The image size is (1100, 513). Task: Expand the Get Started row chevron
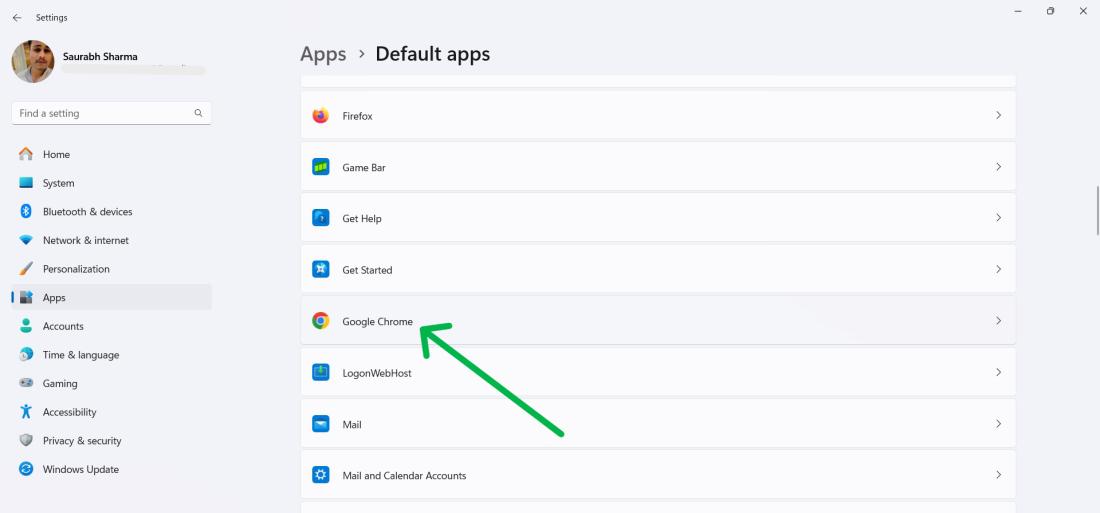coord(998,269)
